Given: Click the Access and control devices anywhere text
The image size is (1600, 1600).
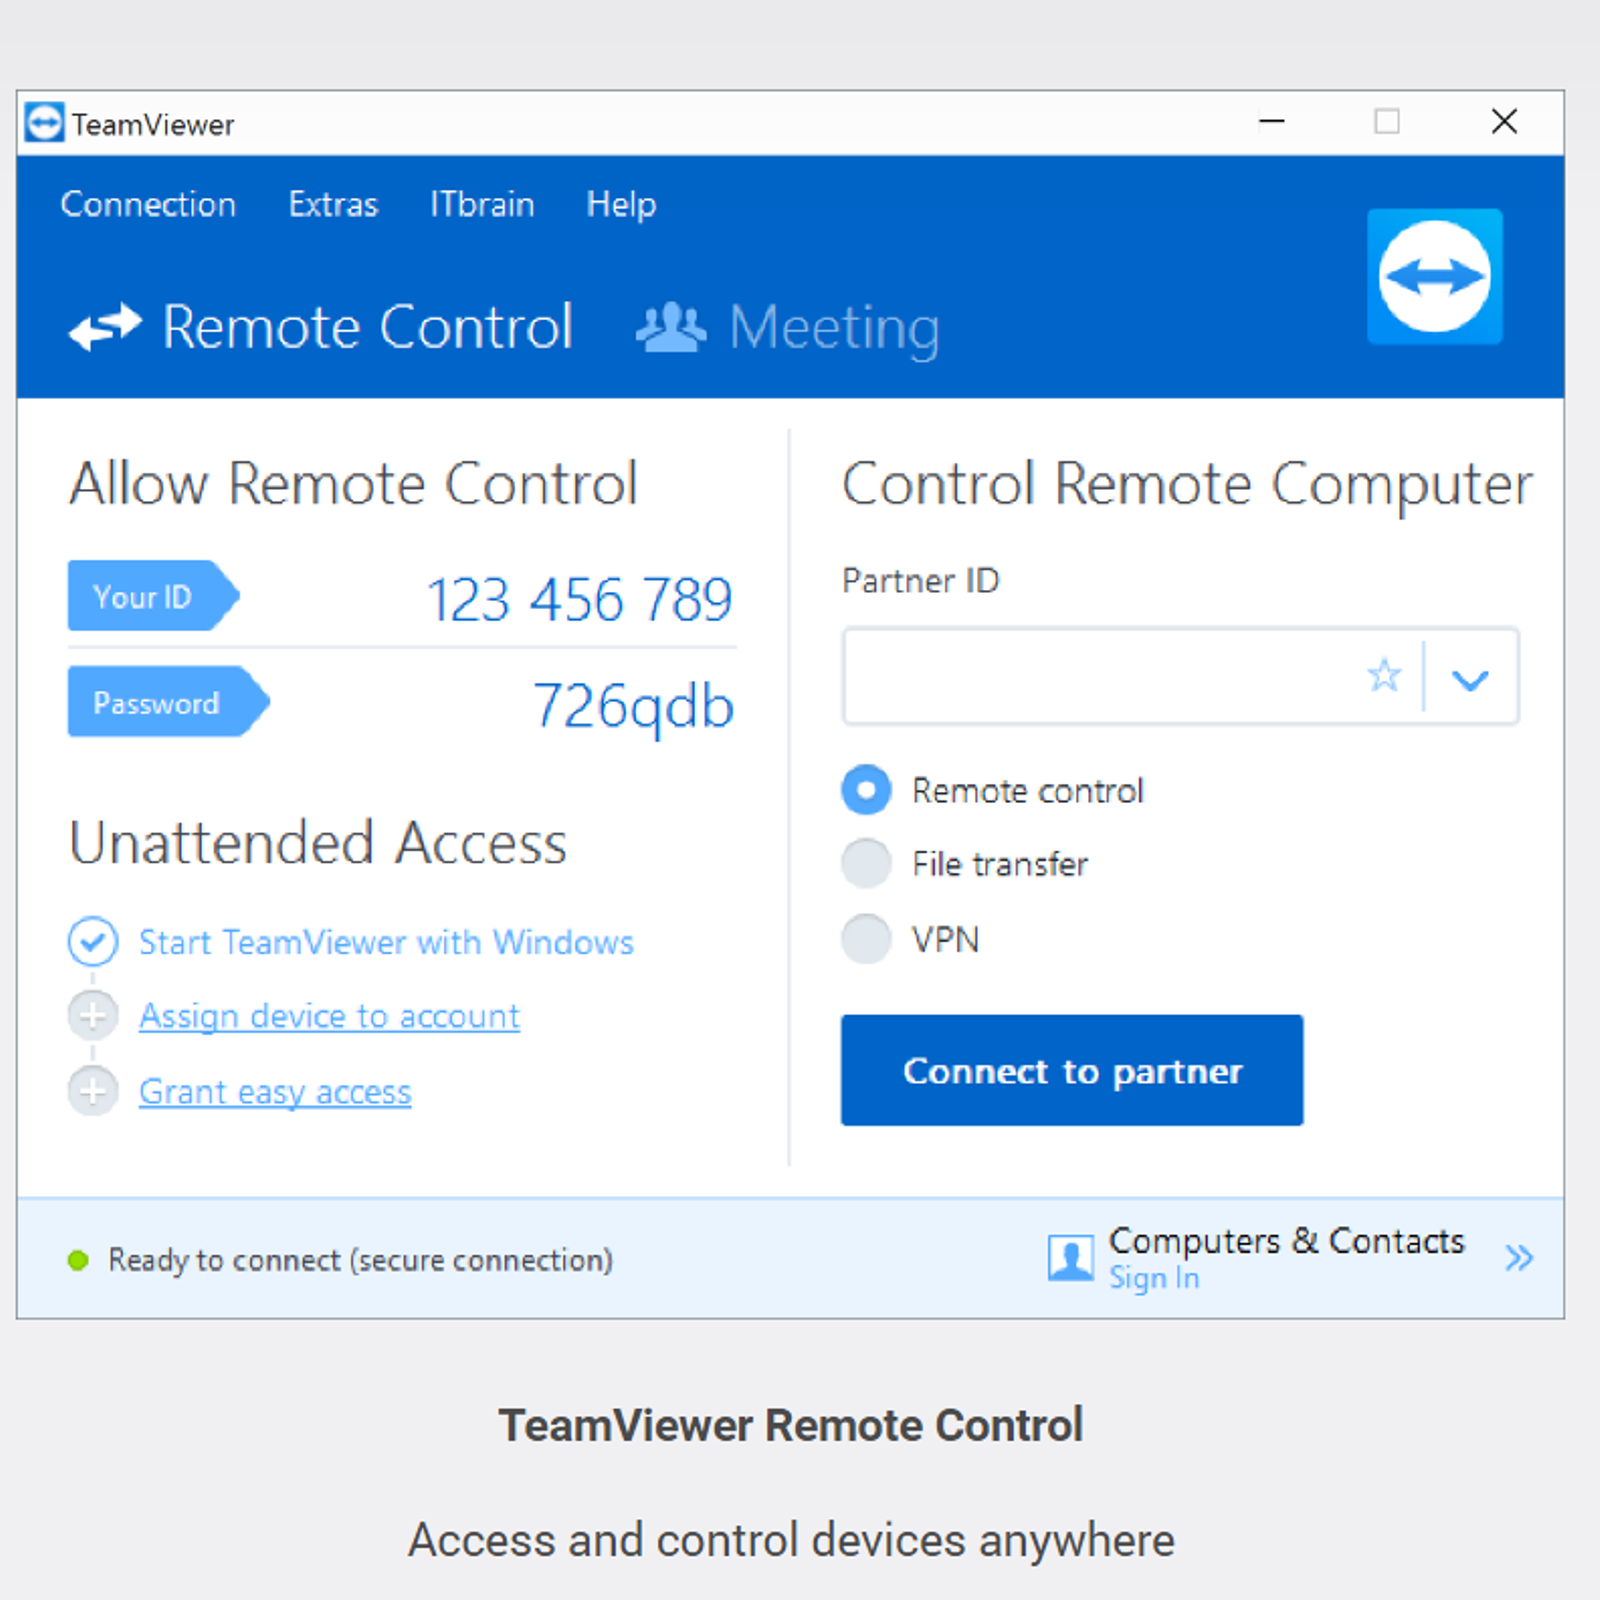Looking at the screenshot, I should click(x=791, y=1540).
